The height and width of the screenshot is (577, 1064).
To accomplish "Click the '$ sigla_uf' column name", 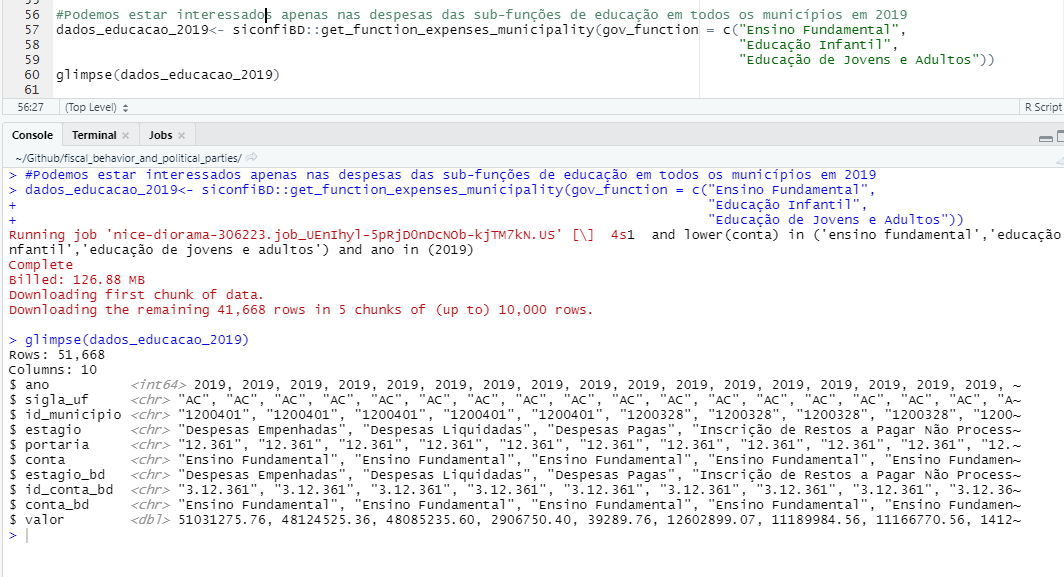I will (48, 400).
